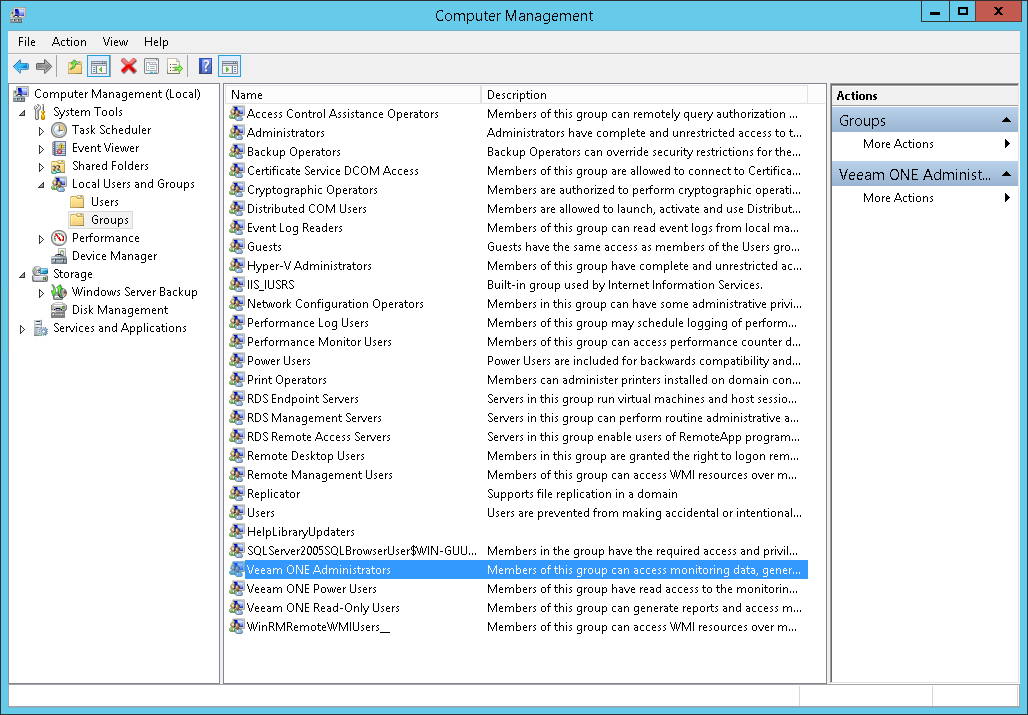Click the Up one level folder icon

[x=75, y=66]
